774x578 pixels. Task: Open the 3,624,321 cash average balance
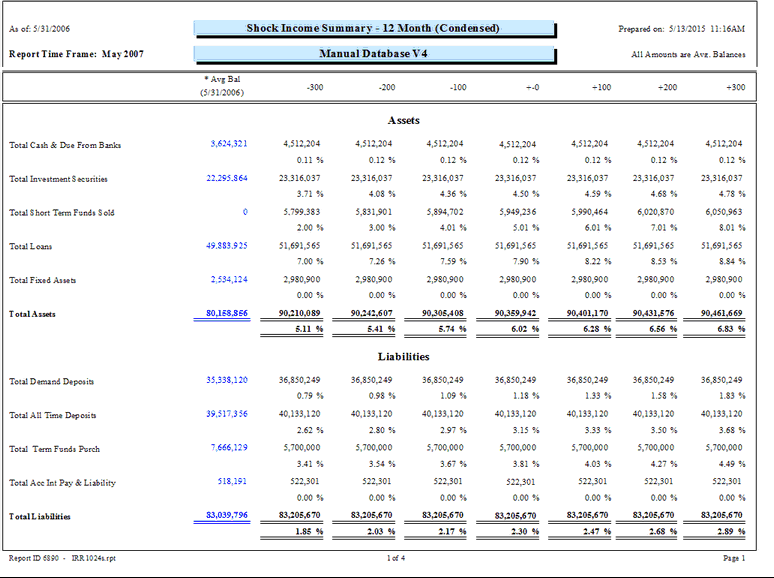pos(228,145)
